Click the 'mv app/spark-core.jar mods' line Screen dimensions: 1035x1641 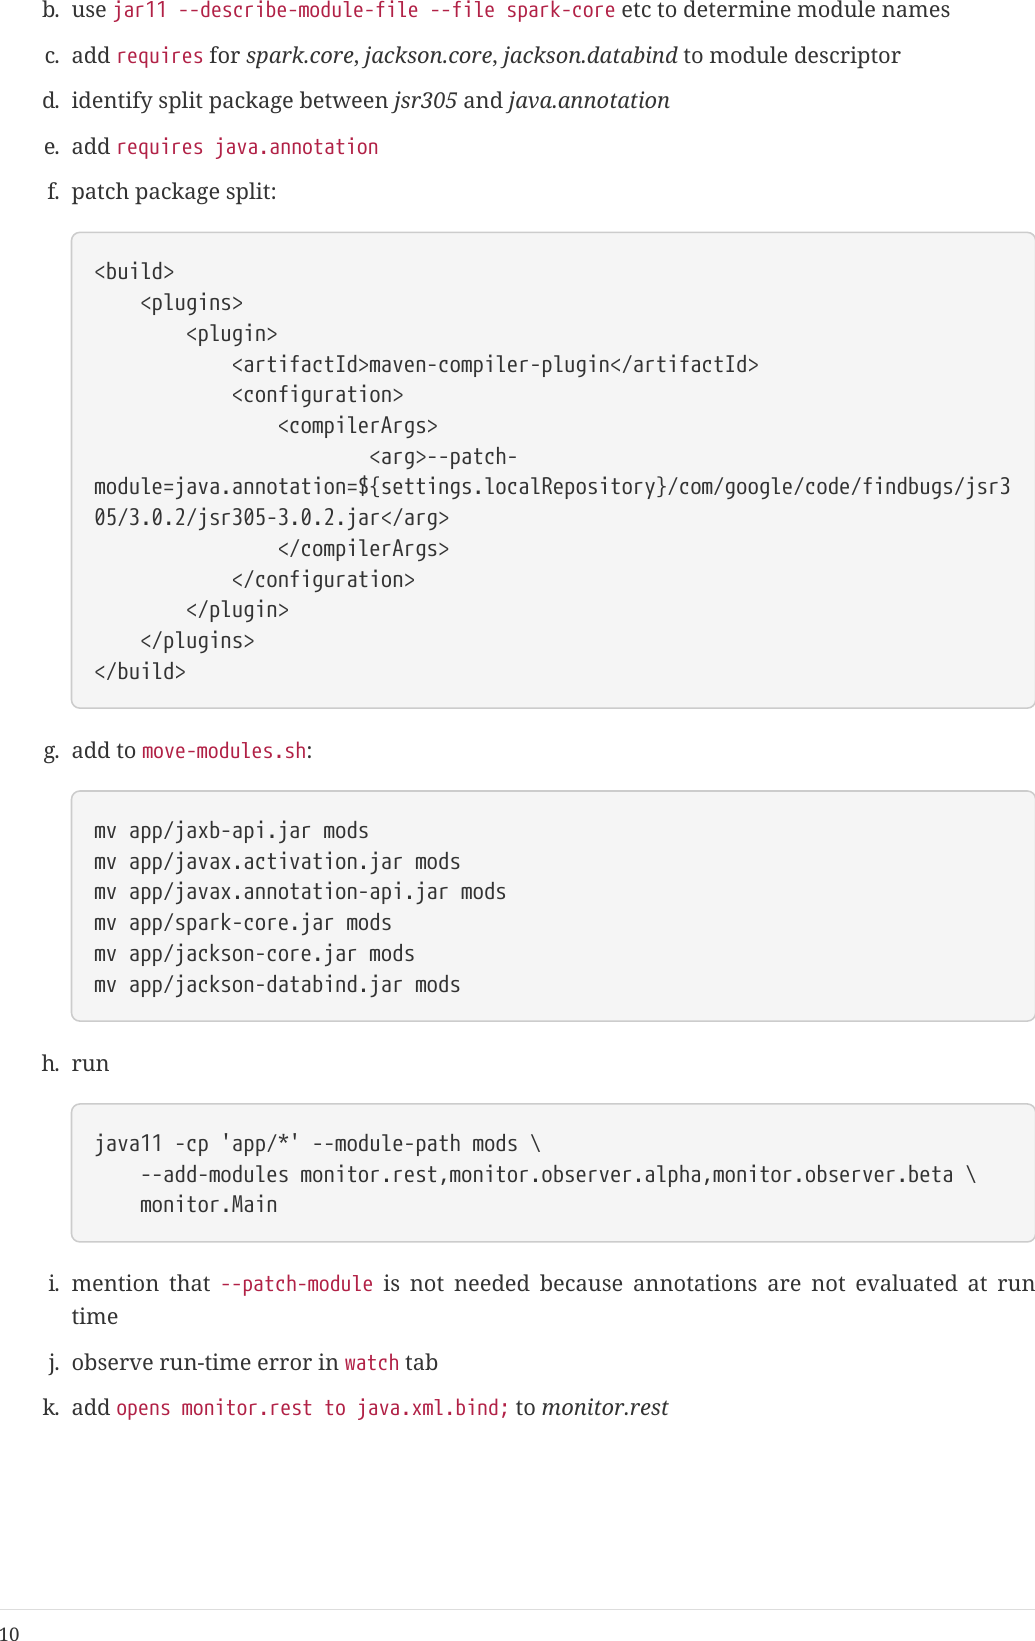tap(242, 923)
